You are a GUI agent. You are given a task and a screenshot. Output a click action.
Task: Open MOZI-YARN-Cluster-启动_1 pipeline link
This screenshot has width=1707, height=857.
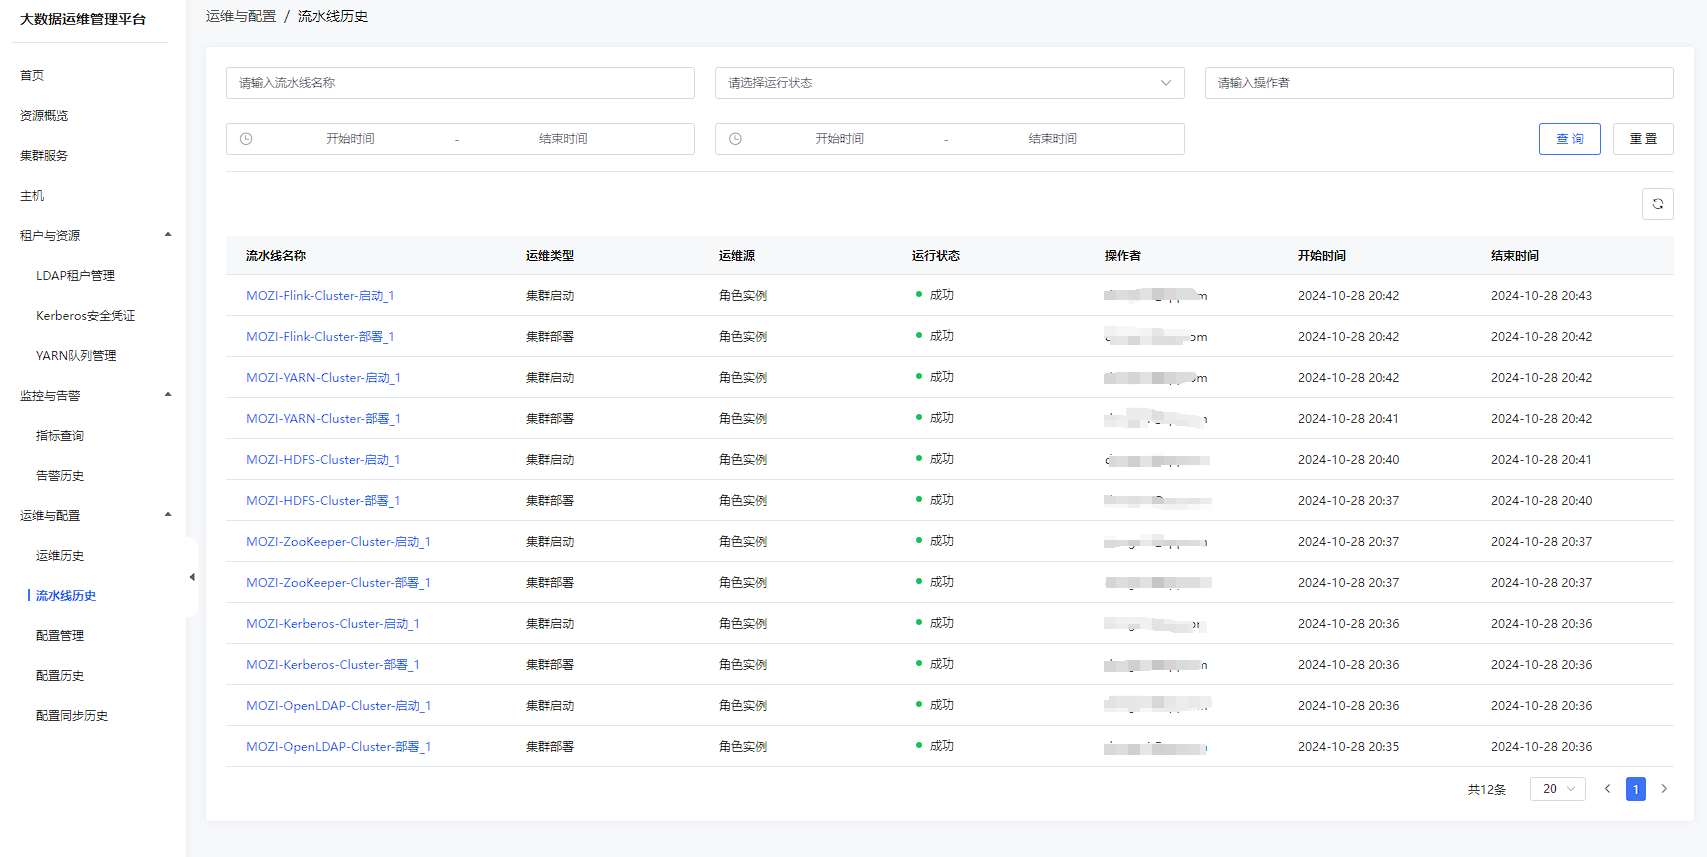coord(323,377)
